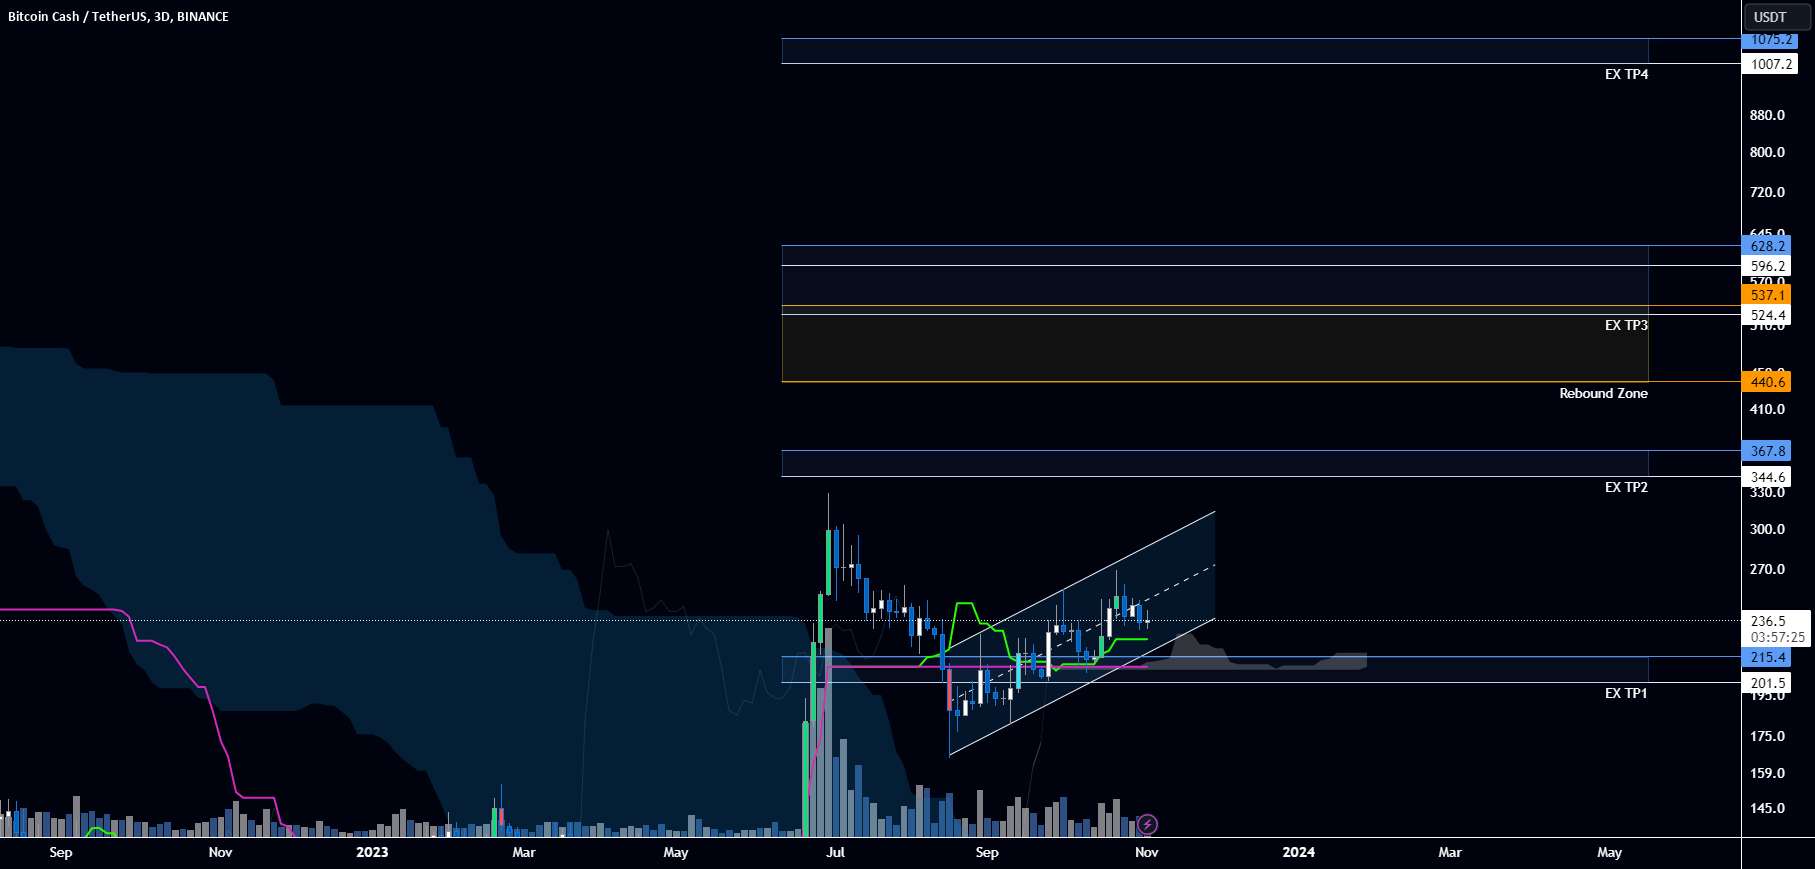1815x869 pixels.
Task: Click the 1007.2 price label
Action: point(1770,64)
